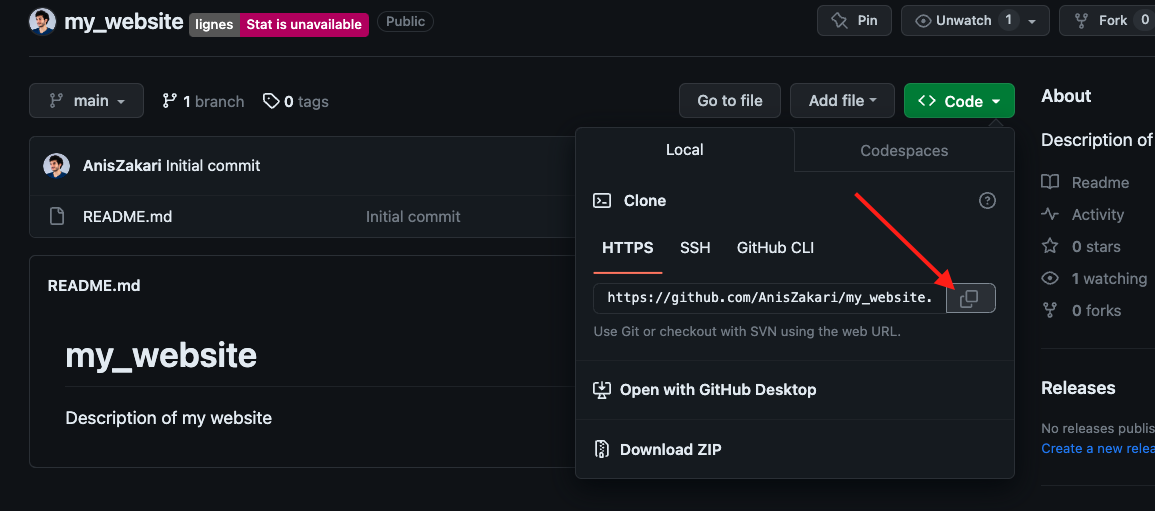Viewport: 1155px width, 511px height.
Task: Open the Add file dropdown
Action: pos(842,101)
